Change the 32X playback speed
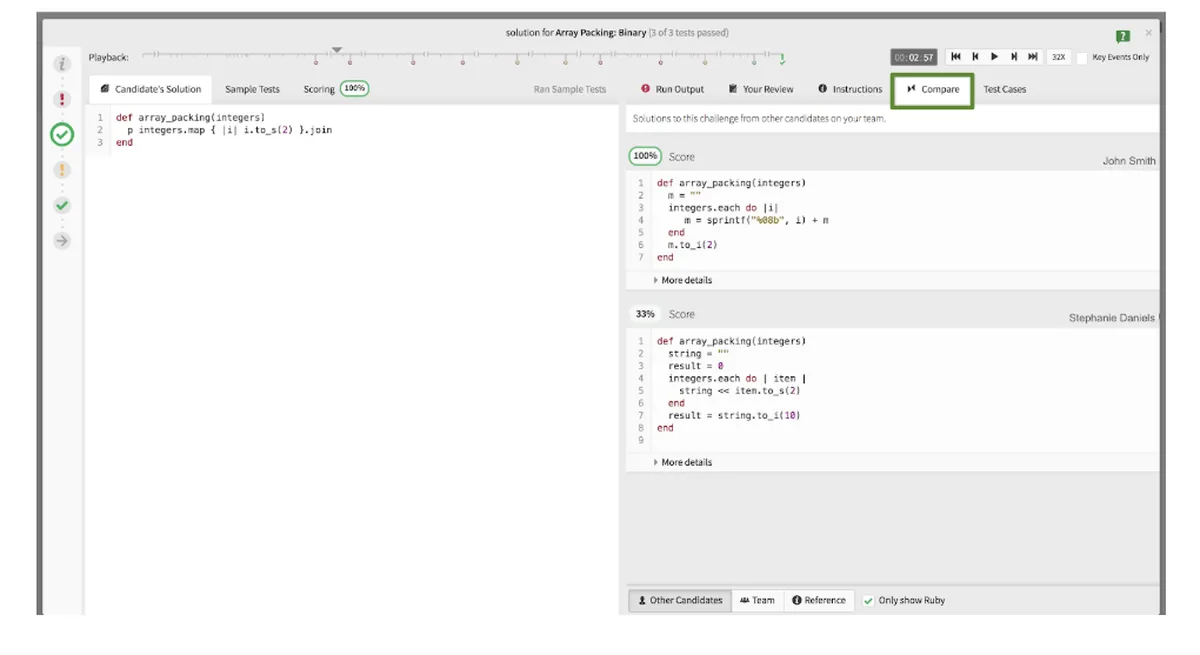The height and width of the screenshot is (655, 1200). pyautogui.click(x=1058, y=57)
